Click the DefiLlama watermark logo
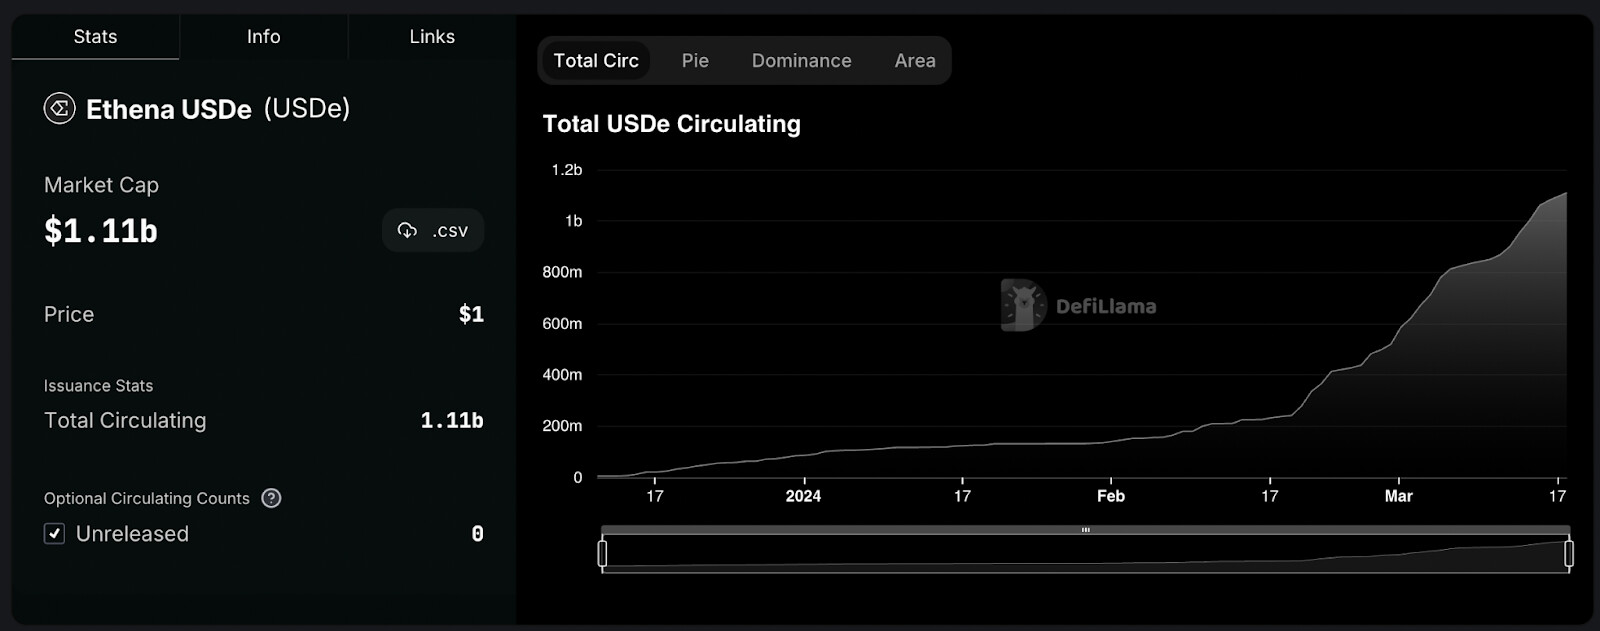 (1023, 305)
